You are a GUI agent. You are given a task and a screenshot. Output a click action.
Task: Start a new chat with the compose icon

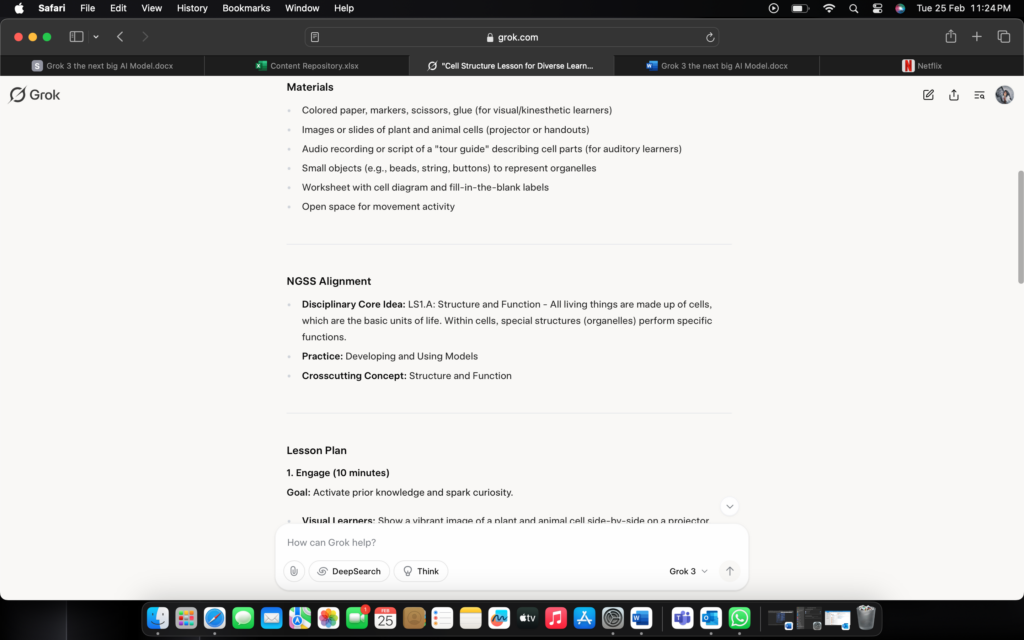click(x=928, y=95)
